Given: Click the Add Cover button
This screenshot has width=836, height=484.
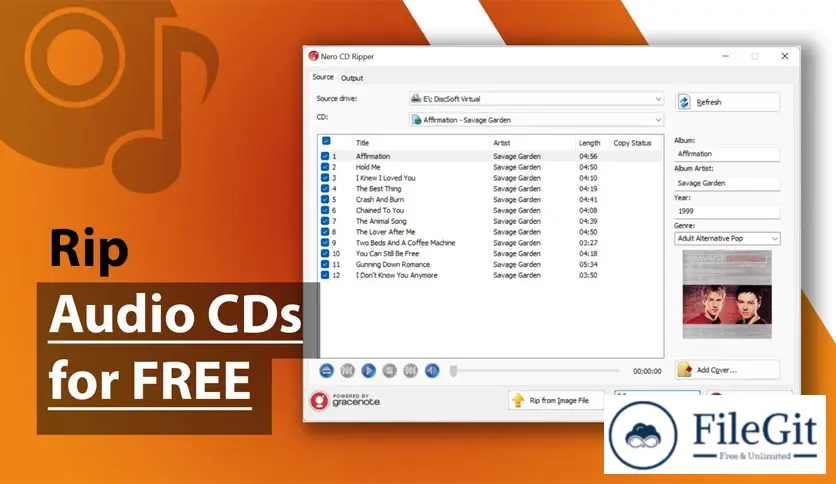Looking at the screenshot, I should [727, 369].
